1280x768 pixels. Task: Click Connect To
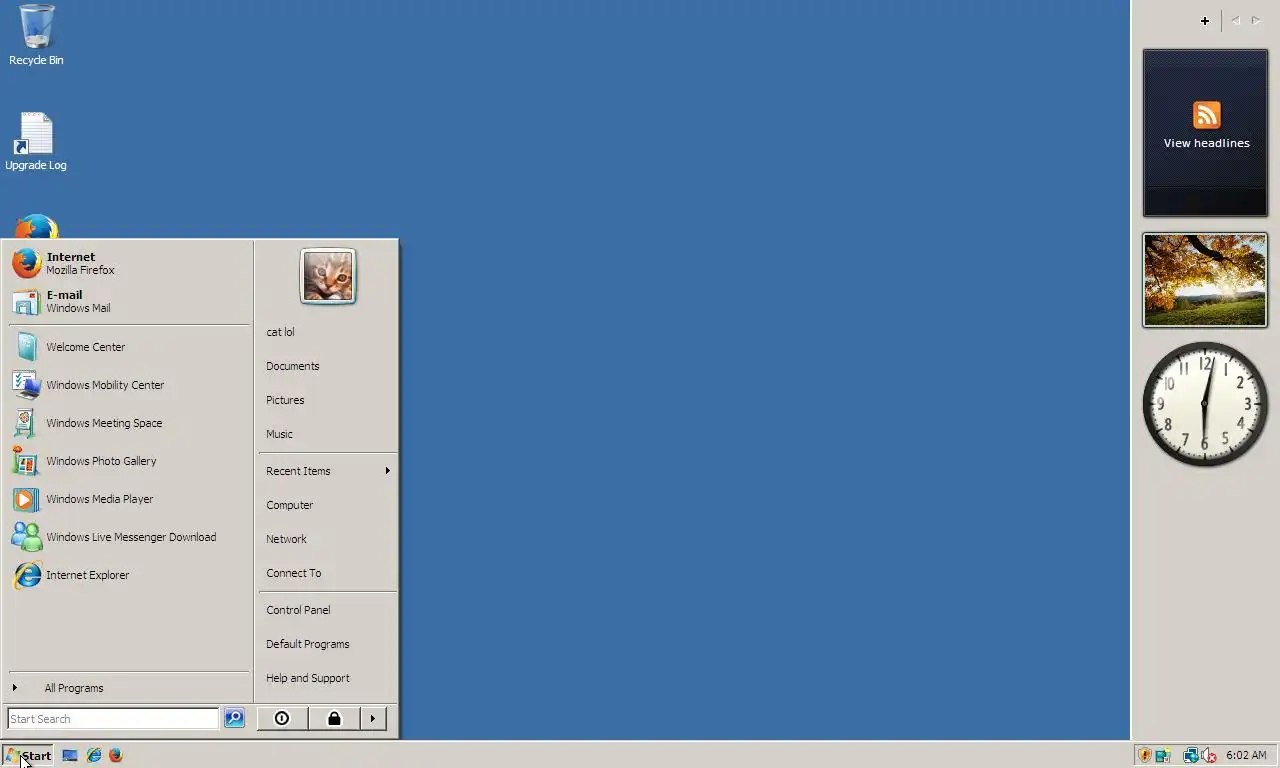click(327, 573)
